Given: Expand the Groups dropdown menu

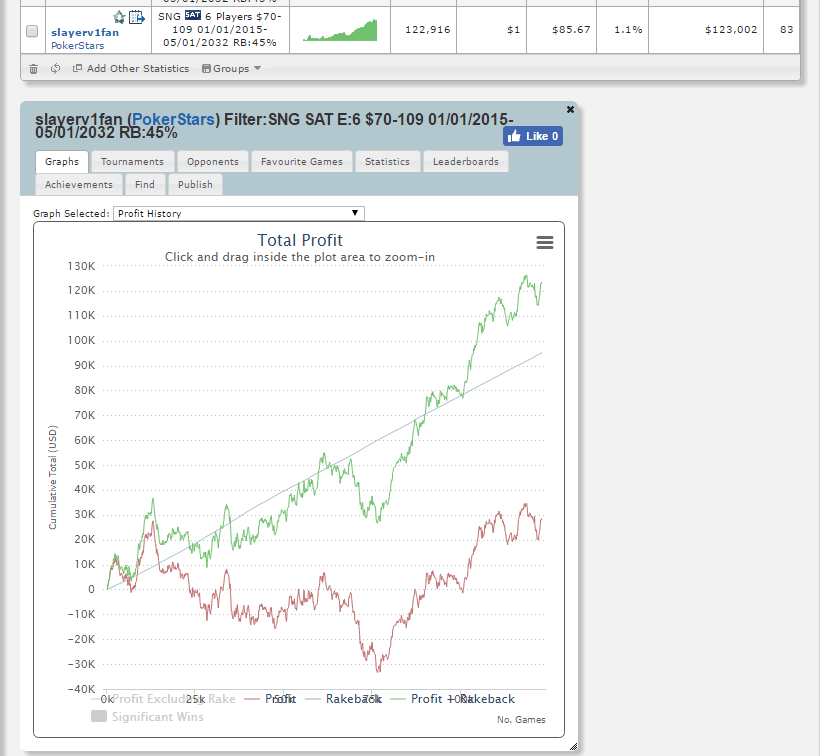Looking at the screenshot, I should (231, 68).
